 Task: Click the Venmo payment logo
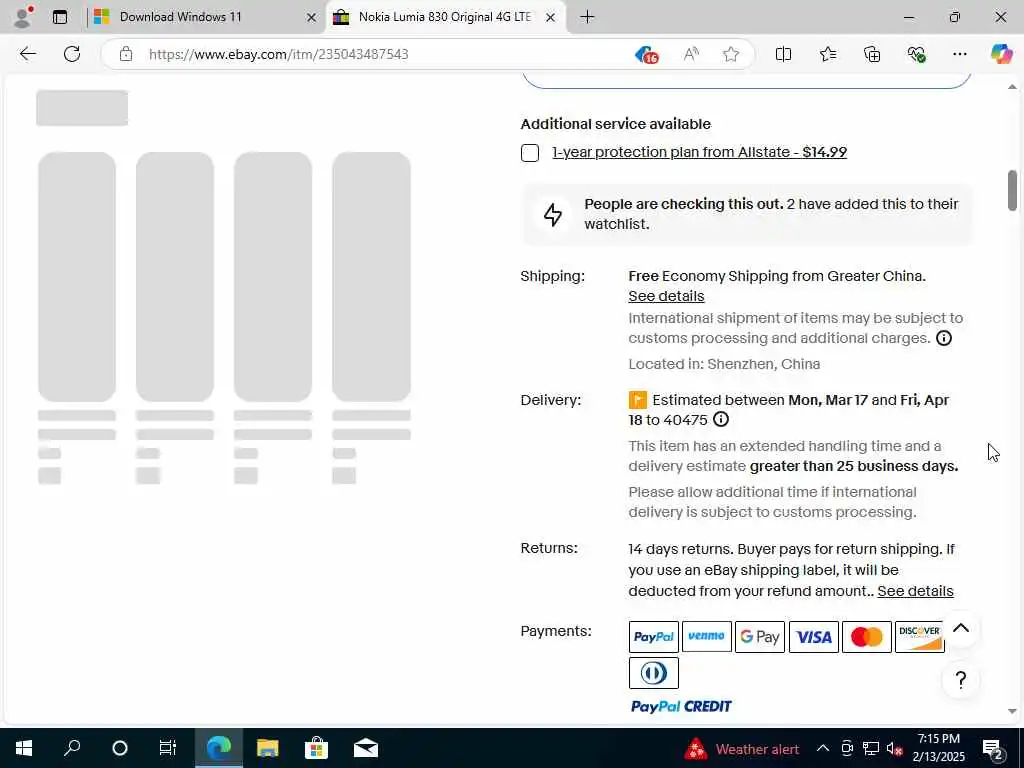(x=707, y=637)
